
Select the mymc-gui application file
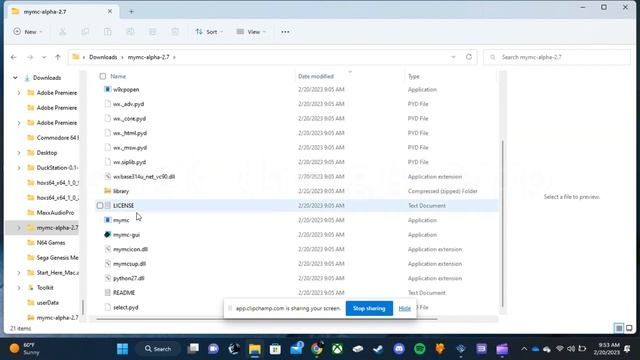click(126, 235)
